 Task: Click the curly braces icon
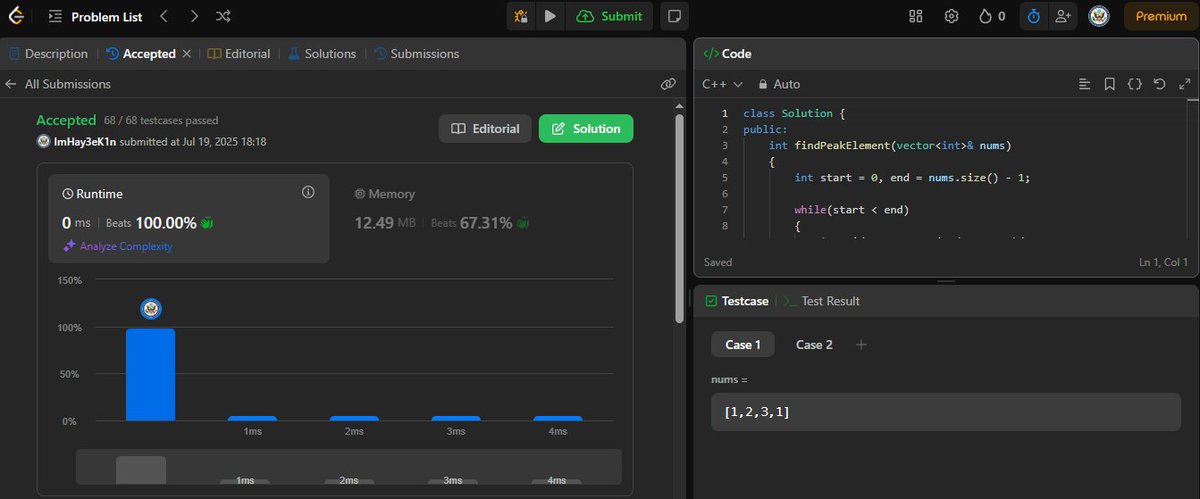1135,84
